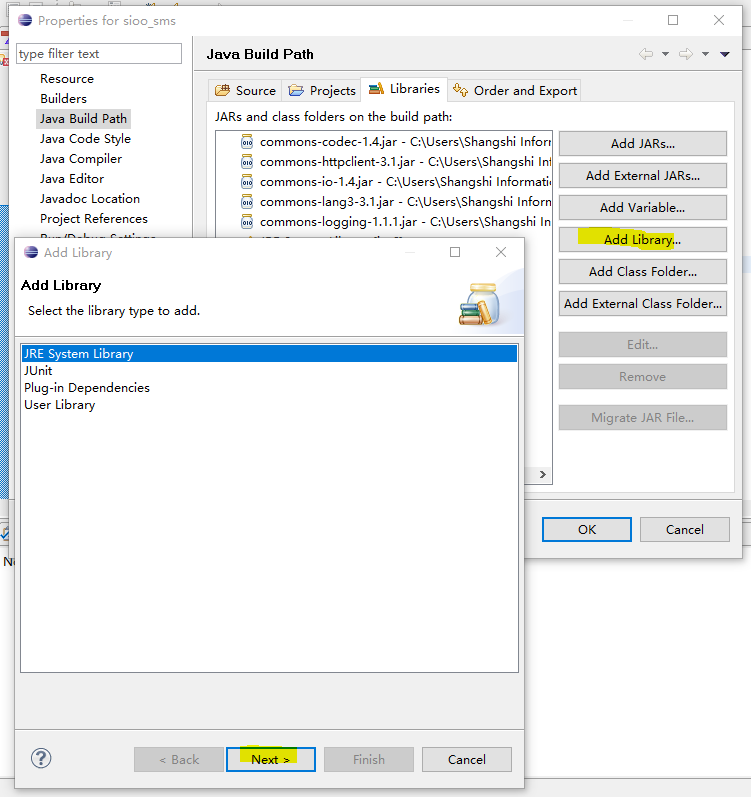Image resolution: width=751 pixels, height=797 pixels.
Task: Open Java Compiler page
Action: coord(81,159)
